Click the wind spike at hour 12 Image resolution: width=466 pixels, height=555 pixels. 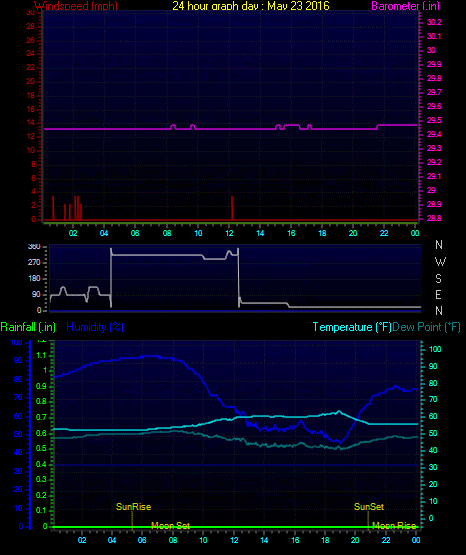(232, 208)
